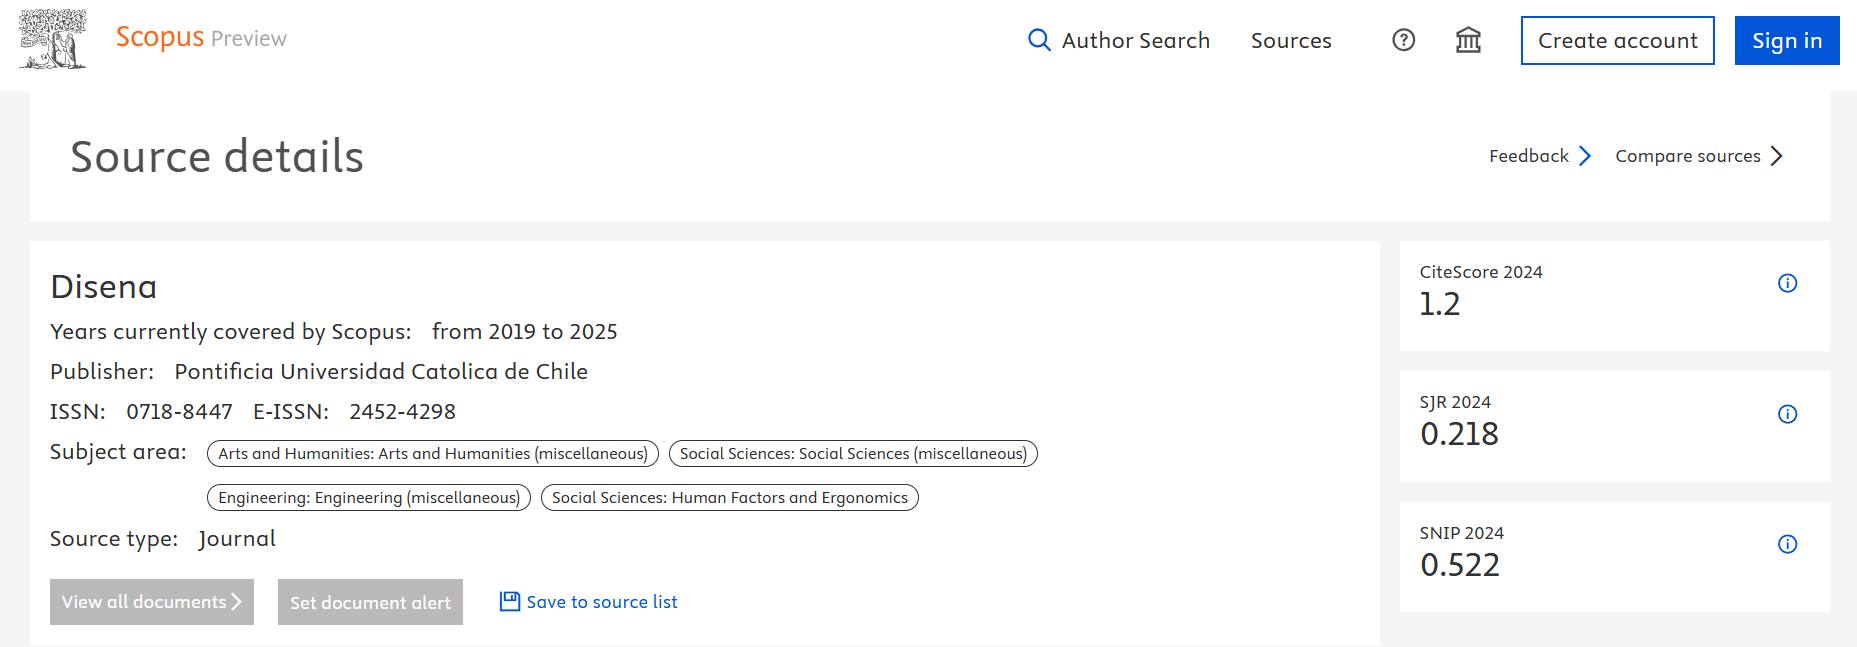Click the Sign in button
The height and width of the screenshot is (647, 1857).
coord(1787,41)
